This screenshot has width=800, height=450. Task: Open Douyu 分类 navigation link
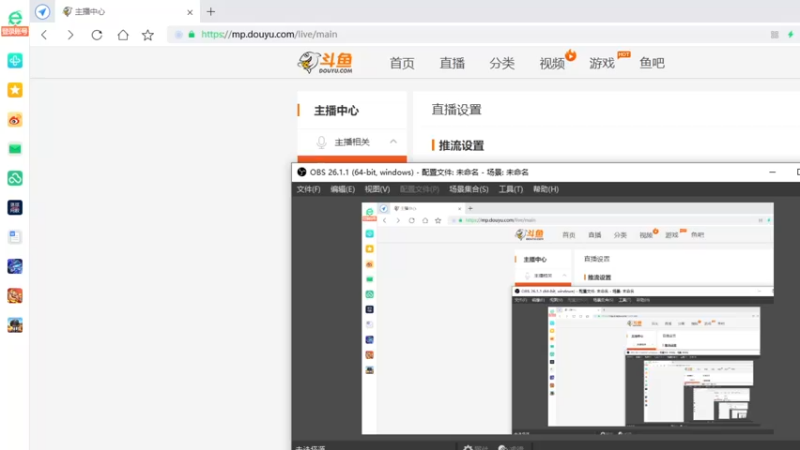(x=502, y=63)
